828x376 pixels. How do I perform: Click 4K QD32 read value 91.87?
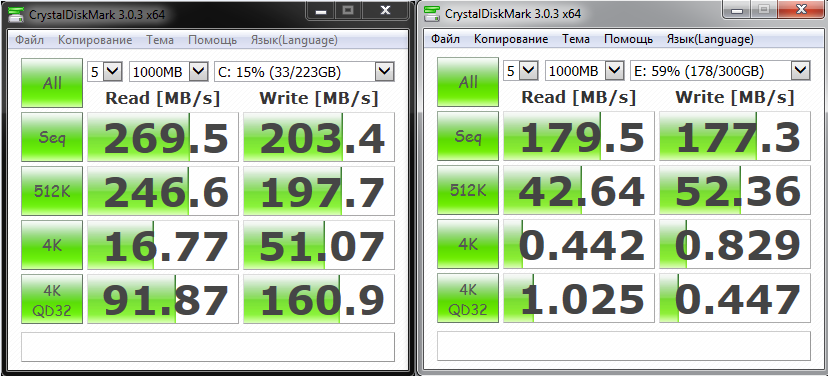tap(164, 299)
